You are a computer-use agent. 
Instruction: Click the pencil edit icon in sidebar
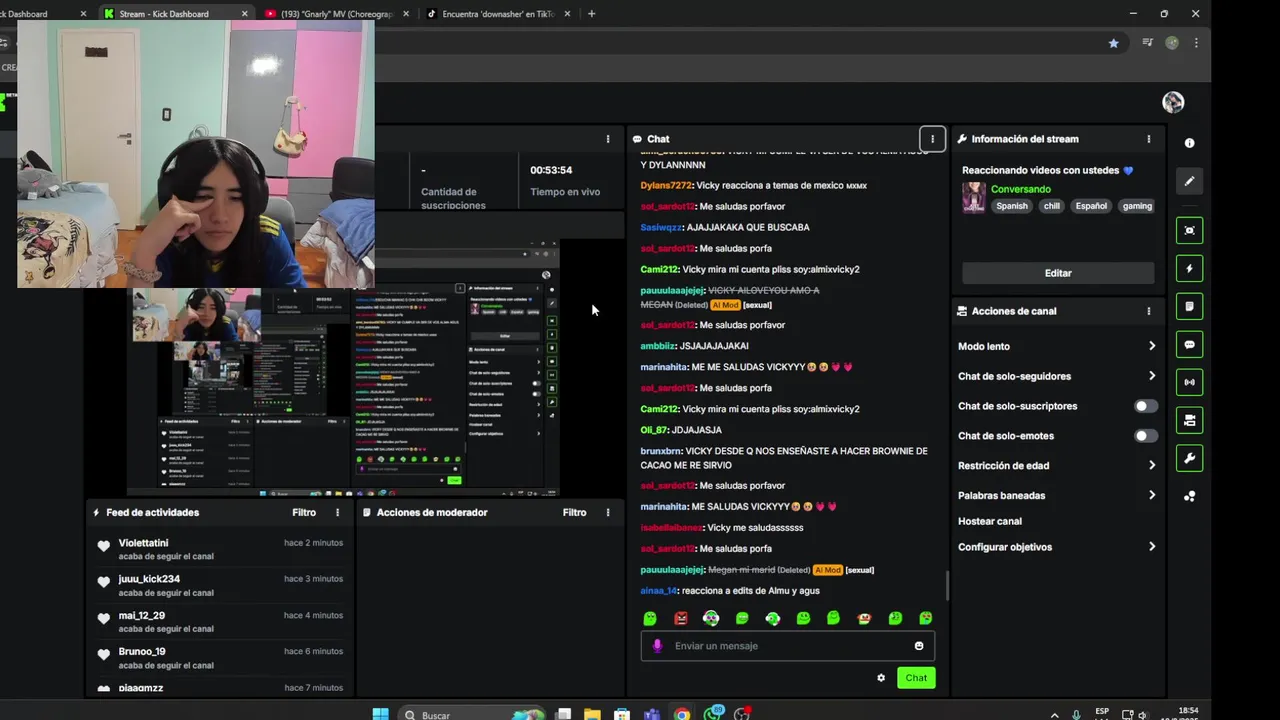[1189, 181]
